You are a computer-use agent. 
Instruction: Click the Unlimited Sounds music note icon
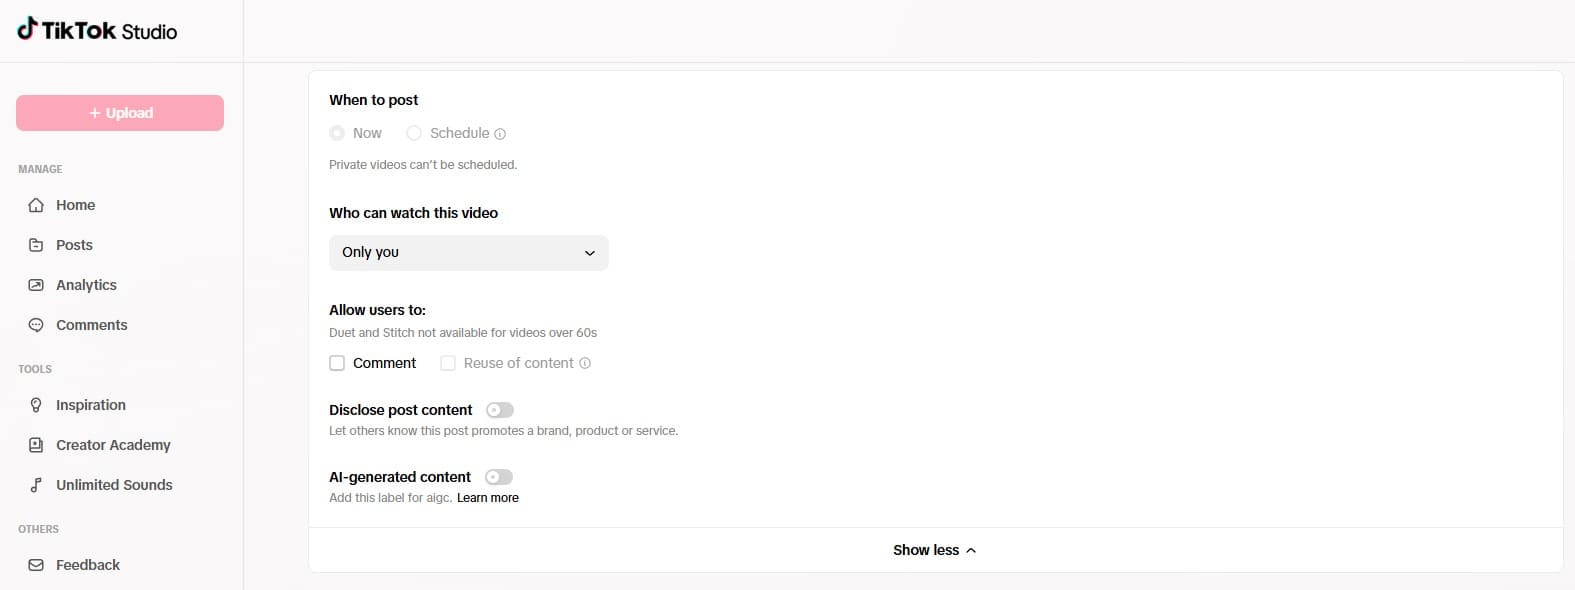pos(36,485)
